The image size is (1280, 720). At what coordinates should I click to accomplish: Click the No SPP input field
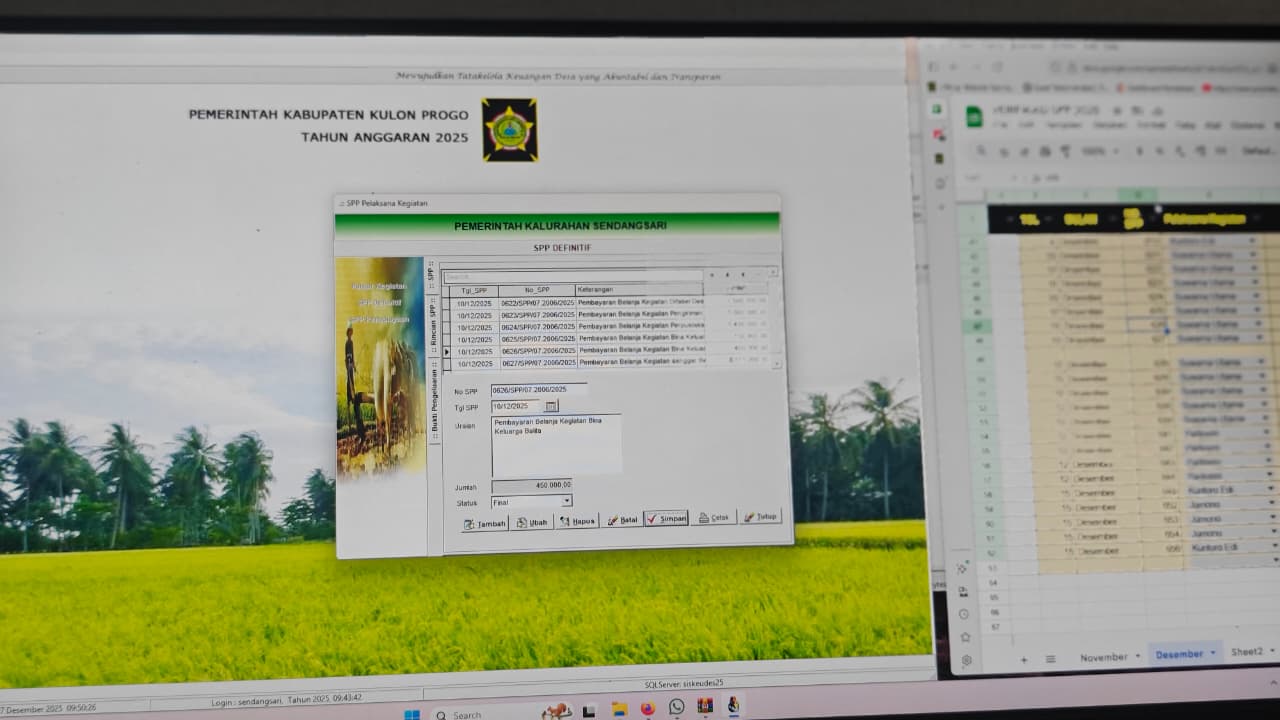pyautogui.click(x=538, y=390)
